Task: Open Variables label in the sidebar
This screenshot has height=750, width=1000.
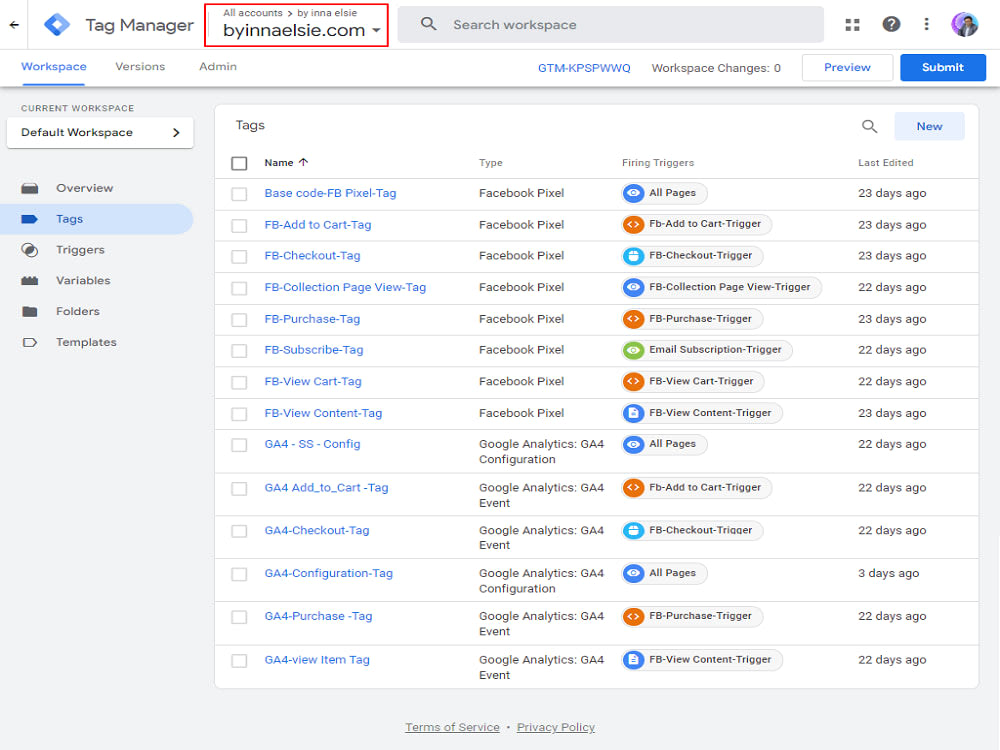Action: [83, 281]
